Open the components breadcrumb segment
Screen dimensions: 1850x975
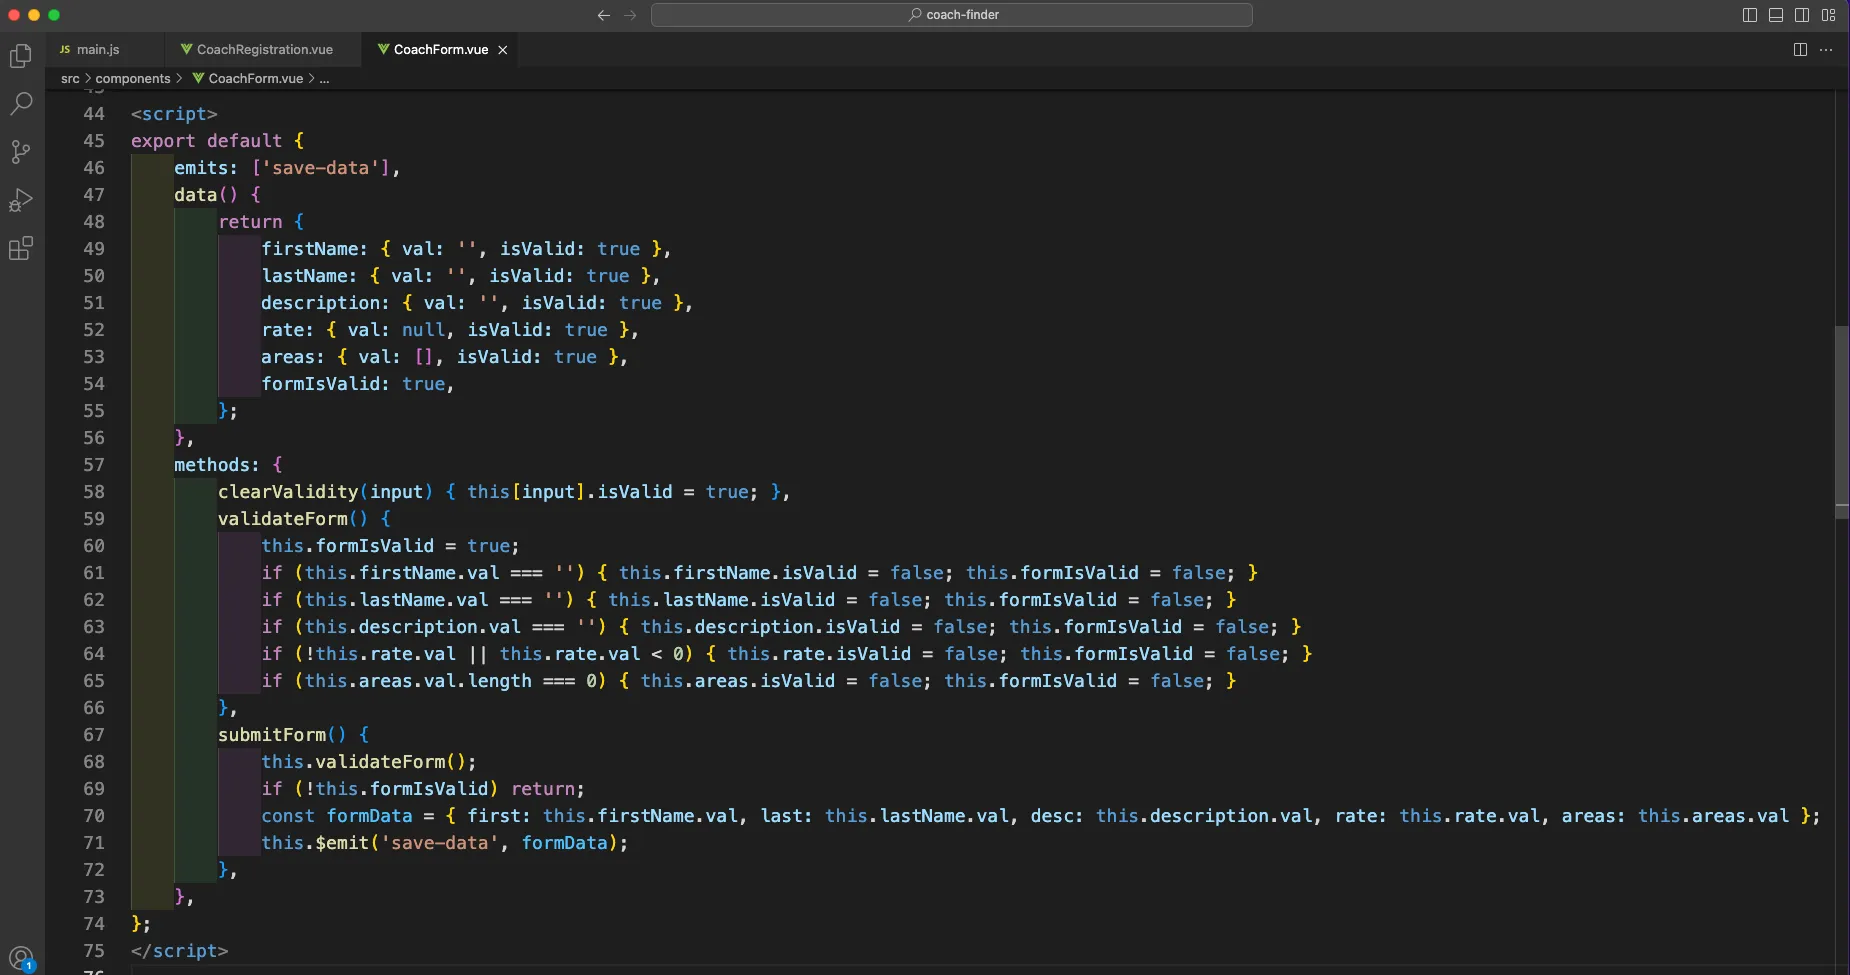(133, 78)
